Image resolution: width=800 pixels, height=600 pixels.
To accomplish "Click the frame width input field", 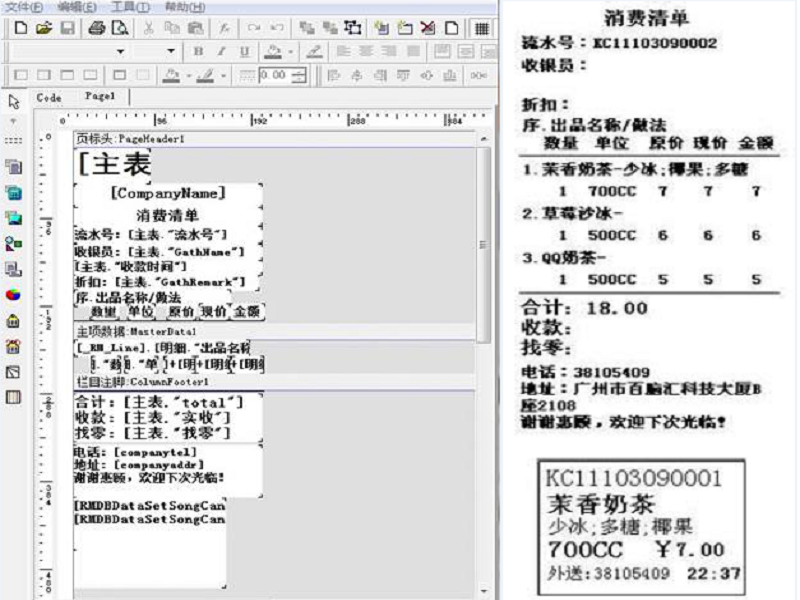I will click(x=270, y=75).
